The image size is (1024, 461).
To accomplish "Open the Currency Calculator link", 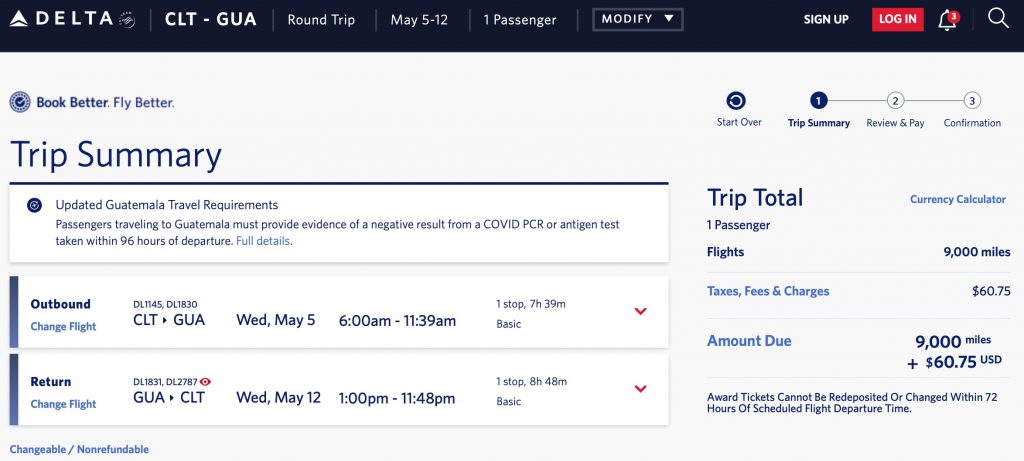I will pyautogui.click(x=957, y=199).
